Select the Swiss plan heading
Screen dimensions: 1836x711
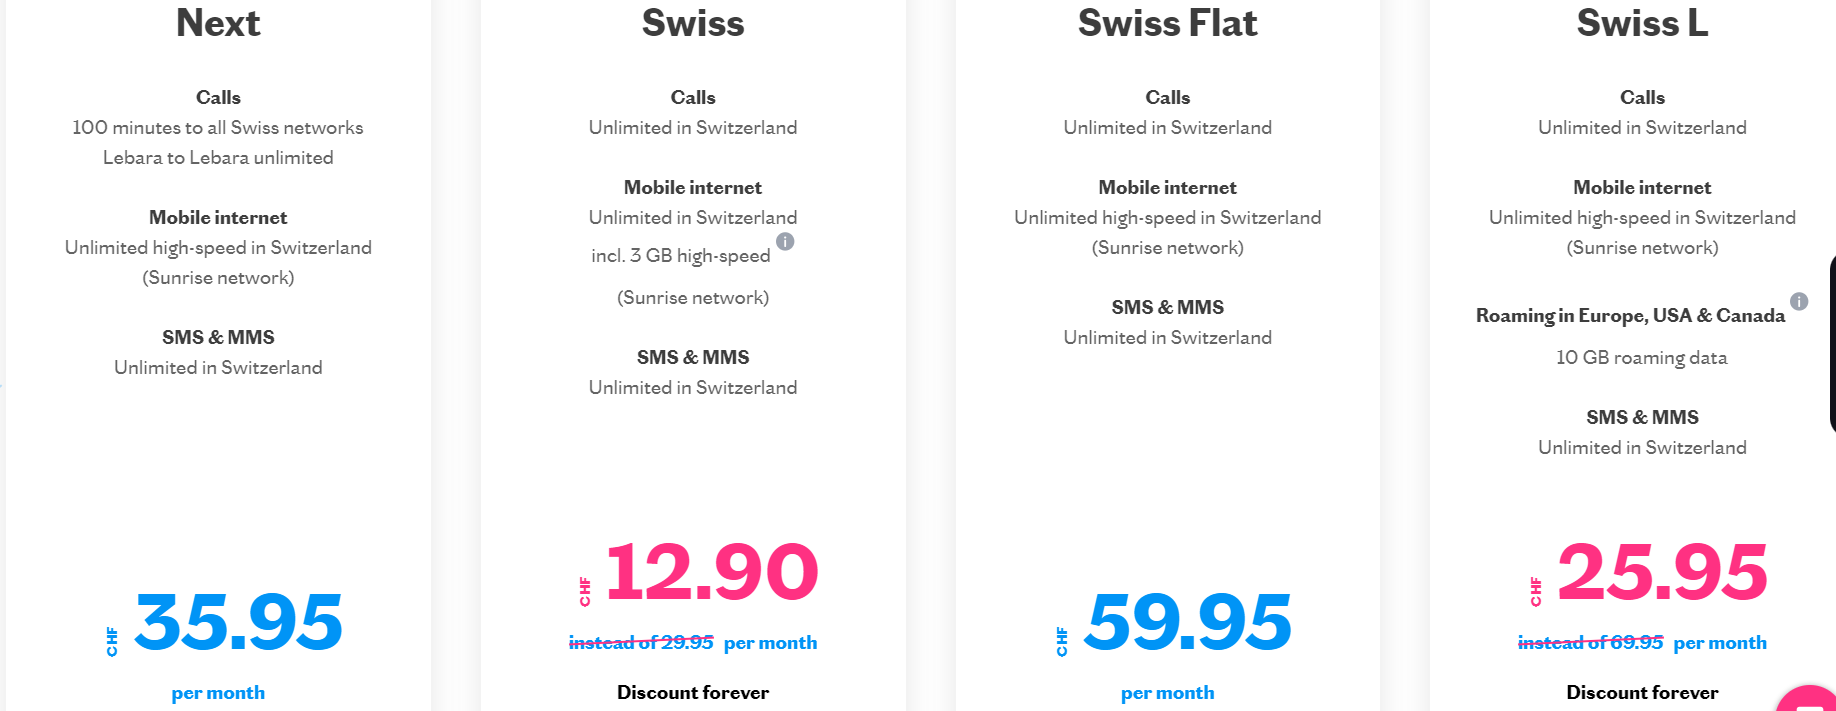coord(693,22)
